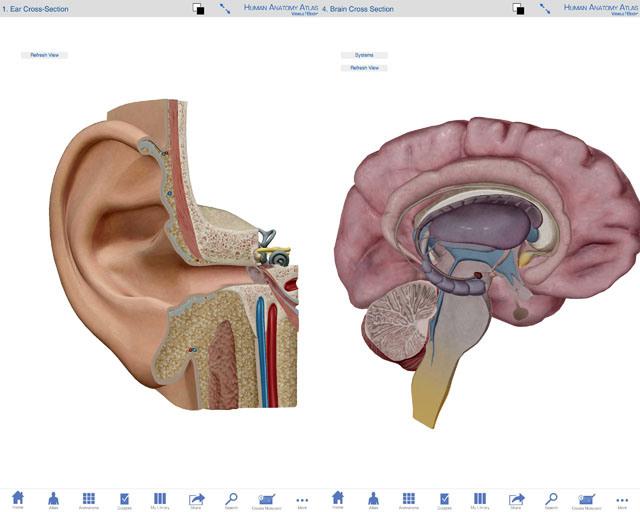Open Search magnifier in the ear pane toolbar
The height and width of the screenshot is (512, 640).
(x=231, y=498)
